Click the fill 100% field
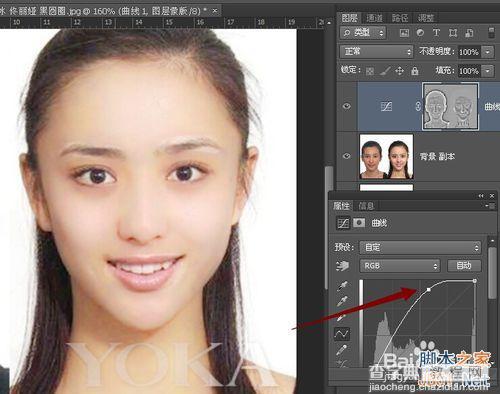Viewport: 500px width, 394px height. 469,71
